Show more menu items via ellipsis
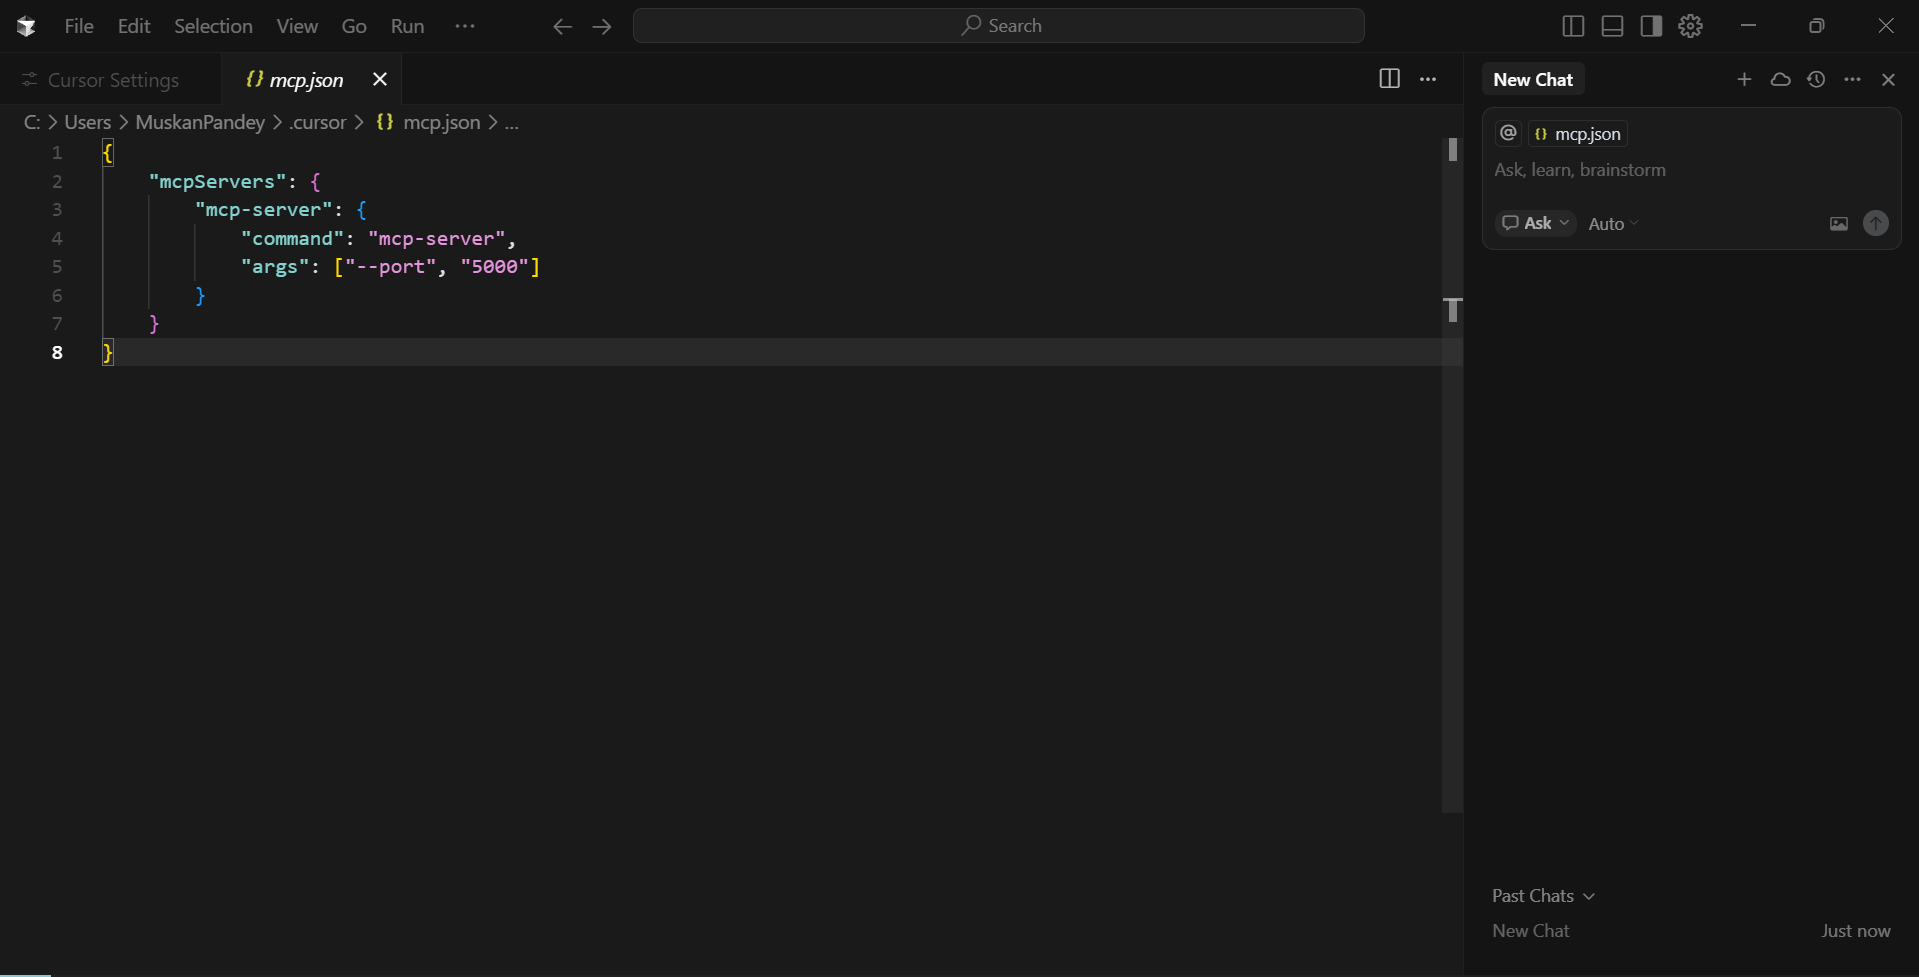 pos(465,26)
